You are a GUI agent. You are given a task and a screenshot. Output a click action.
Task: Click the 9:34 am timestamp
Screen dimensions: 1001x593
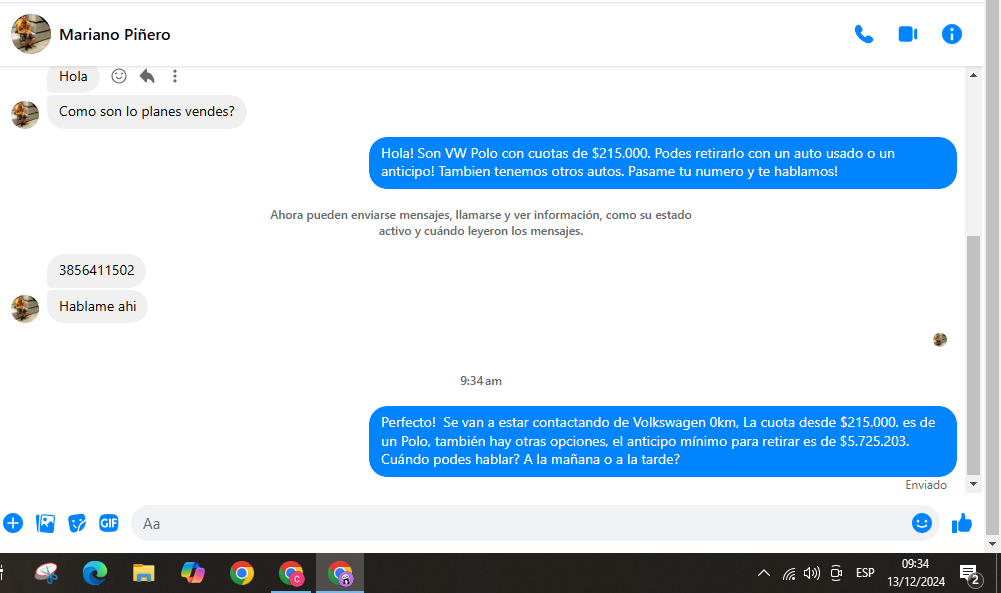tap(481, 381)
